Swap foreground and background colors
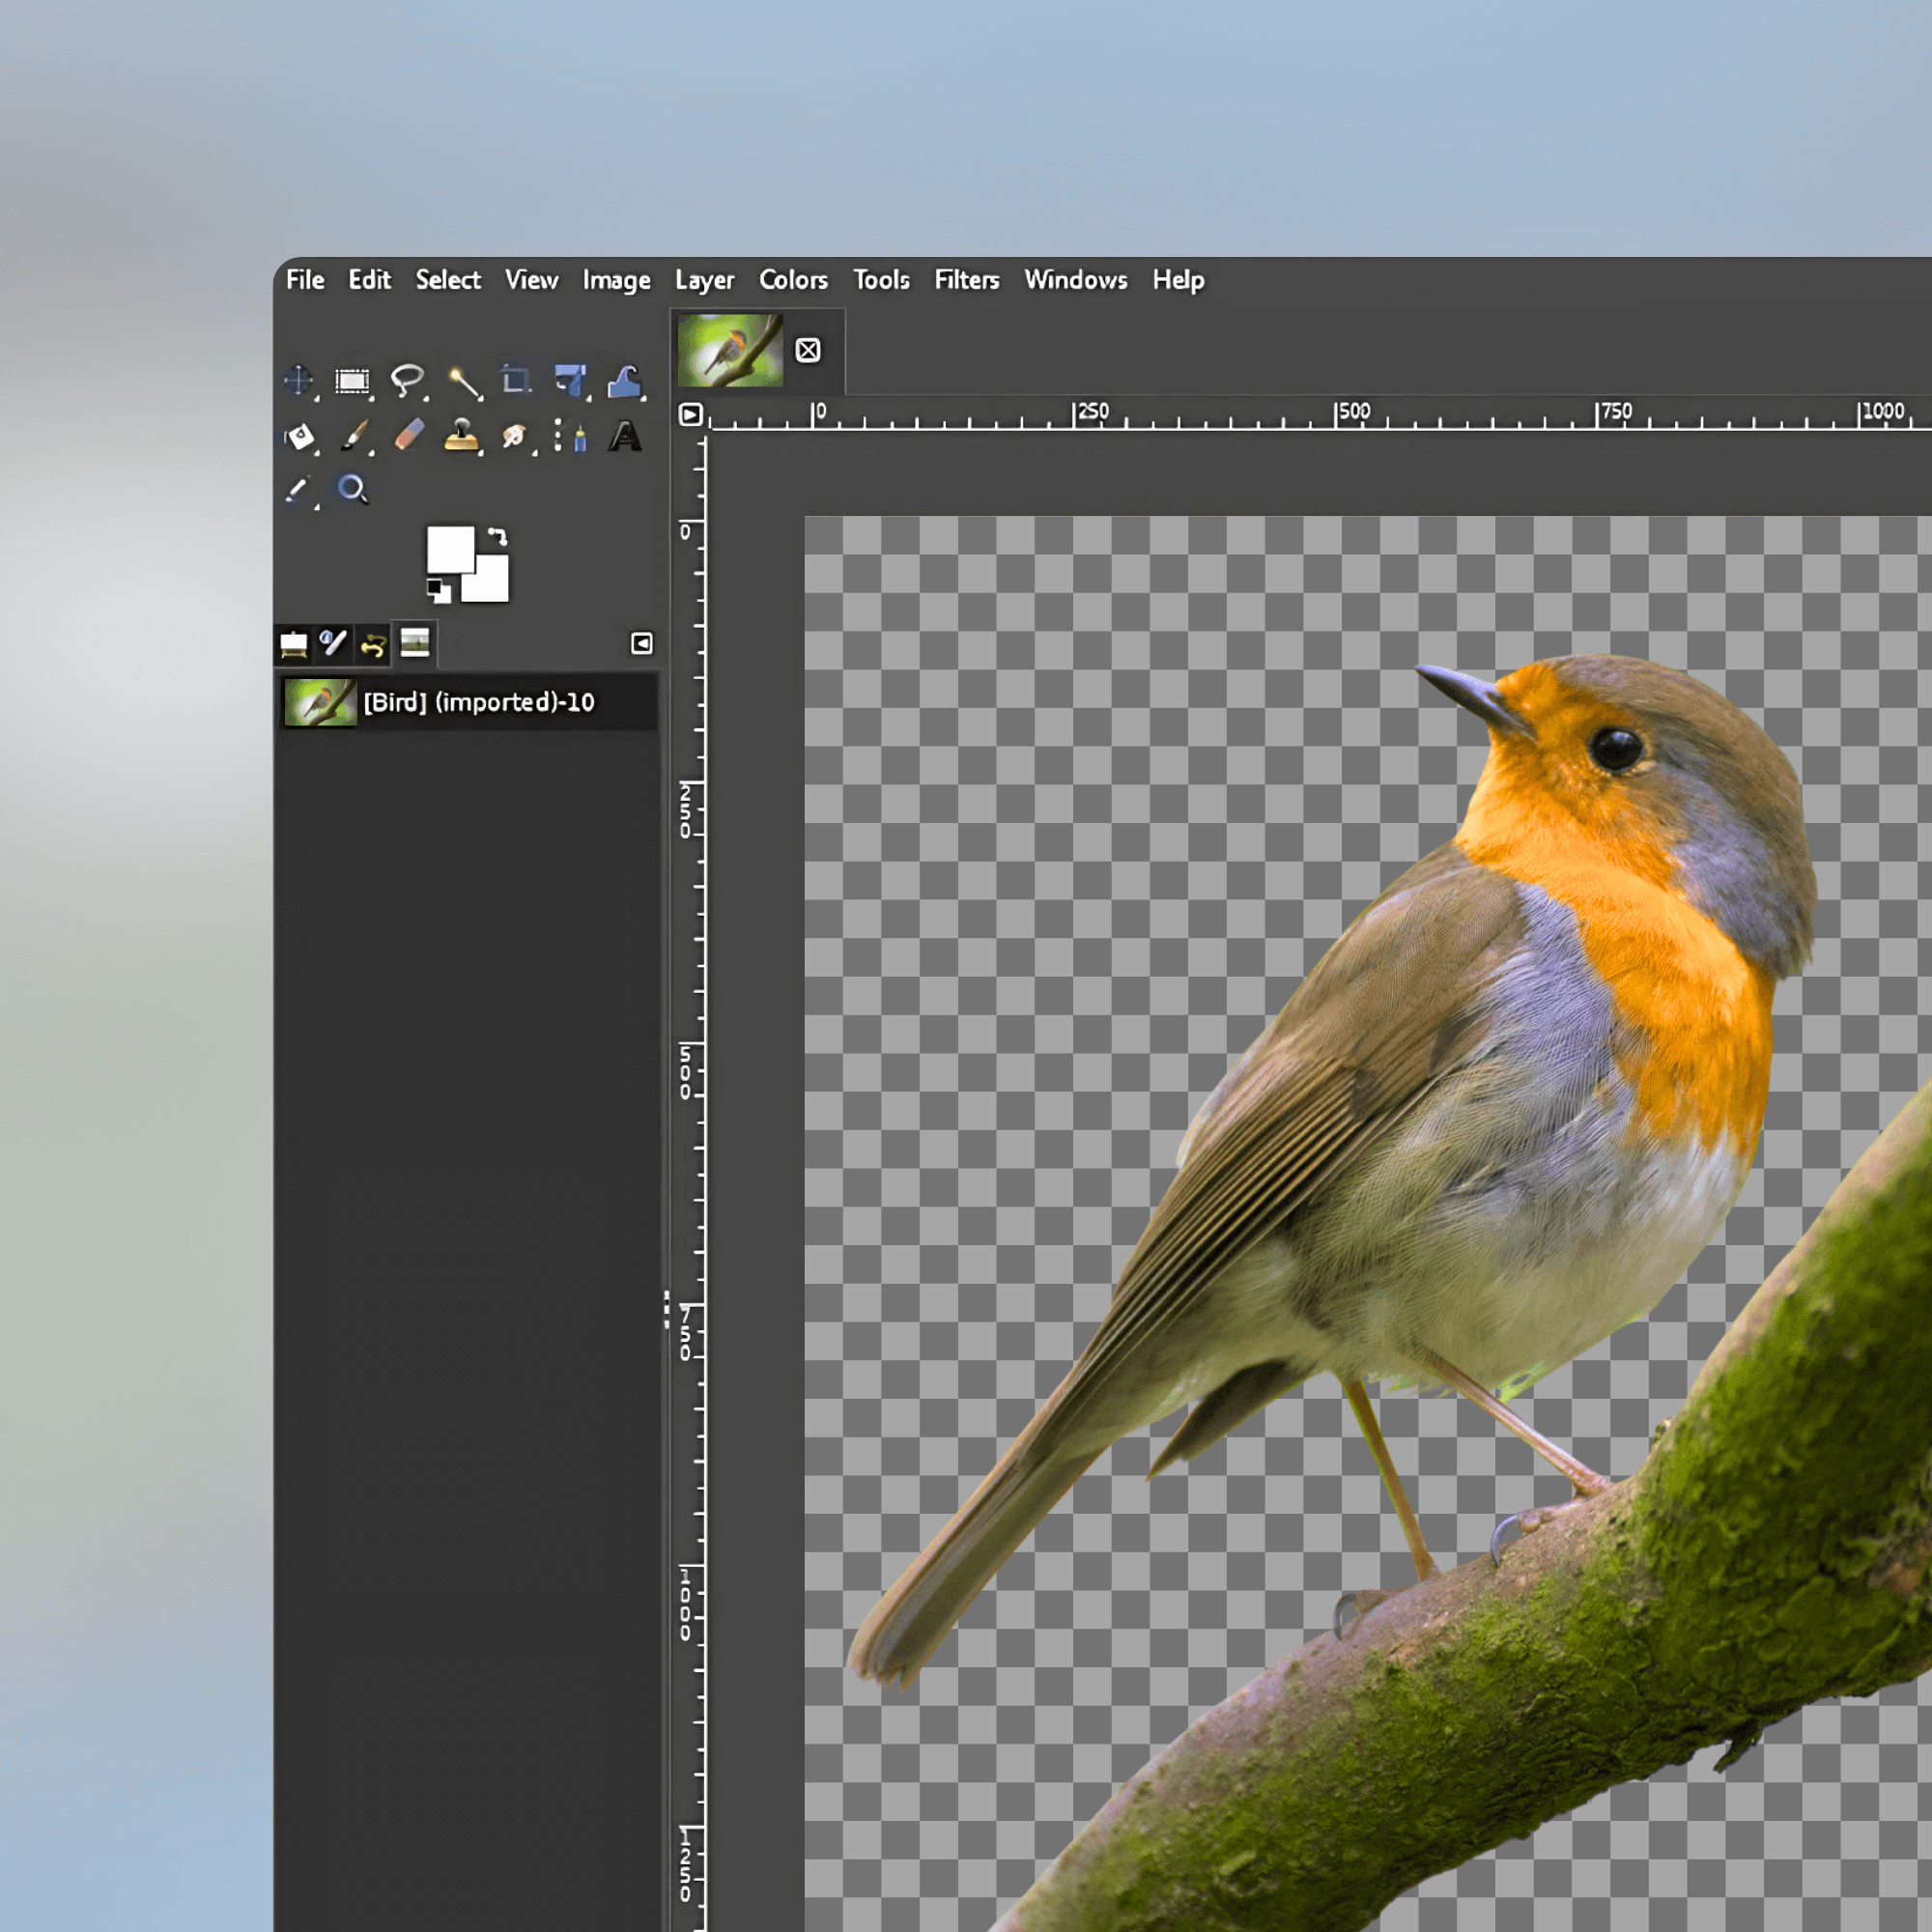1932x1932 pixels. [497, 538]
